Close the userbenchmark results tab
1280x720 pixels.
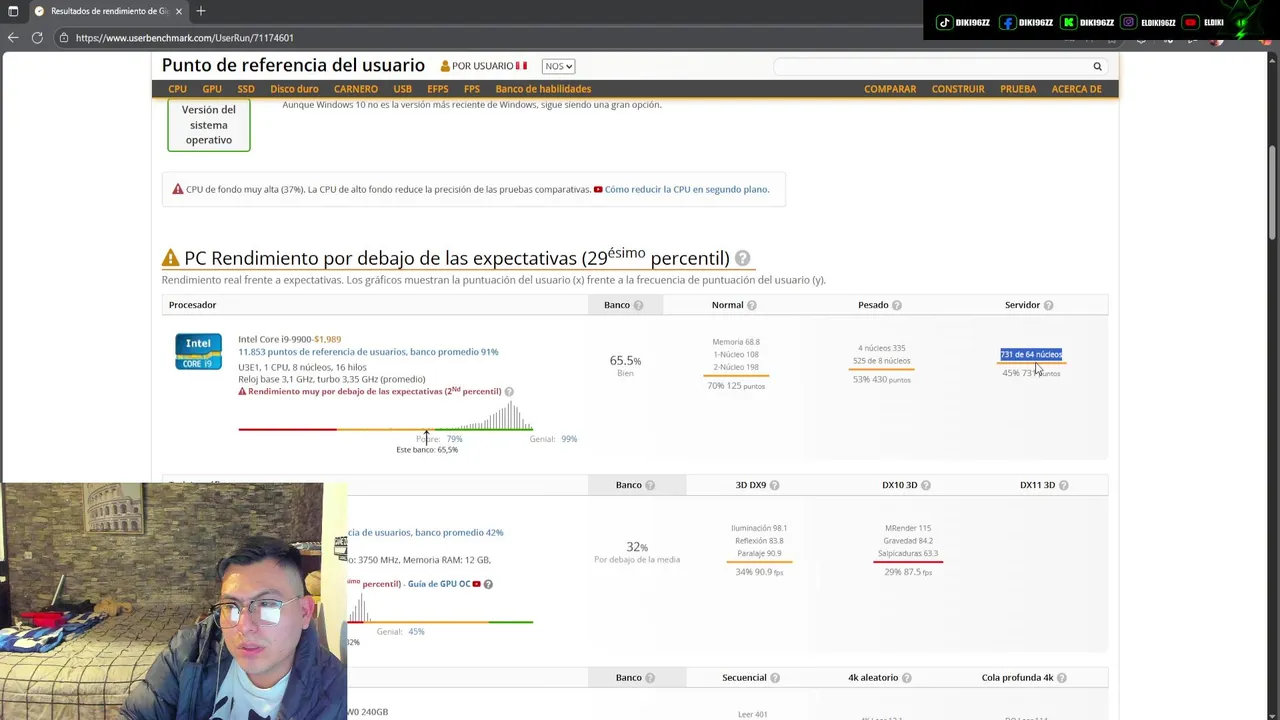tap(180, 11)
